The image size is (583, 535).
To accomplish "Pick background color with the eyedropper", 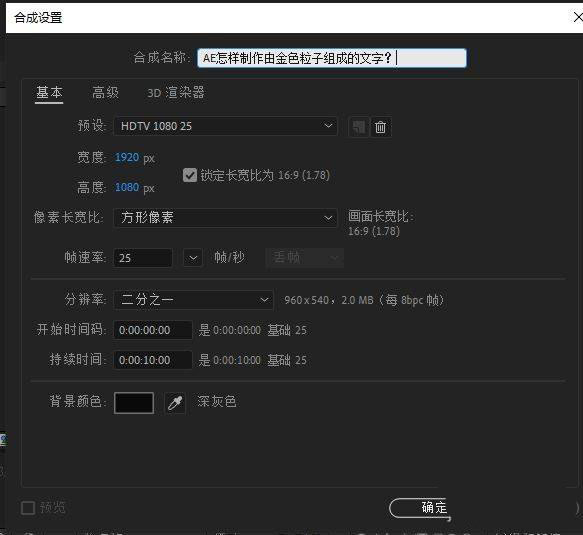I will [x=175, y=403].
